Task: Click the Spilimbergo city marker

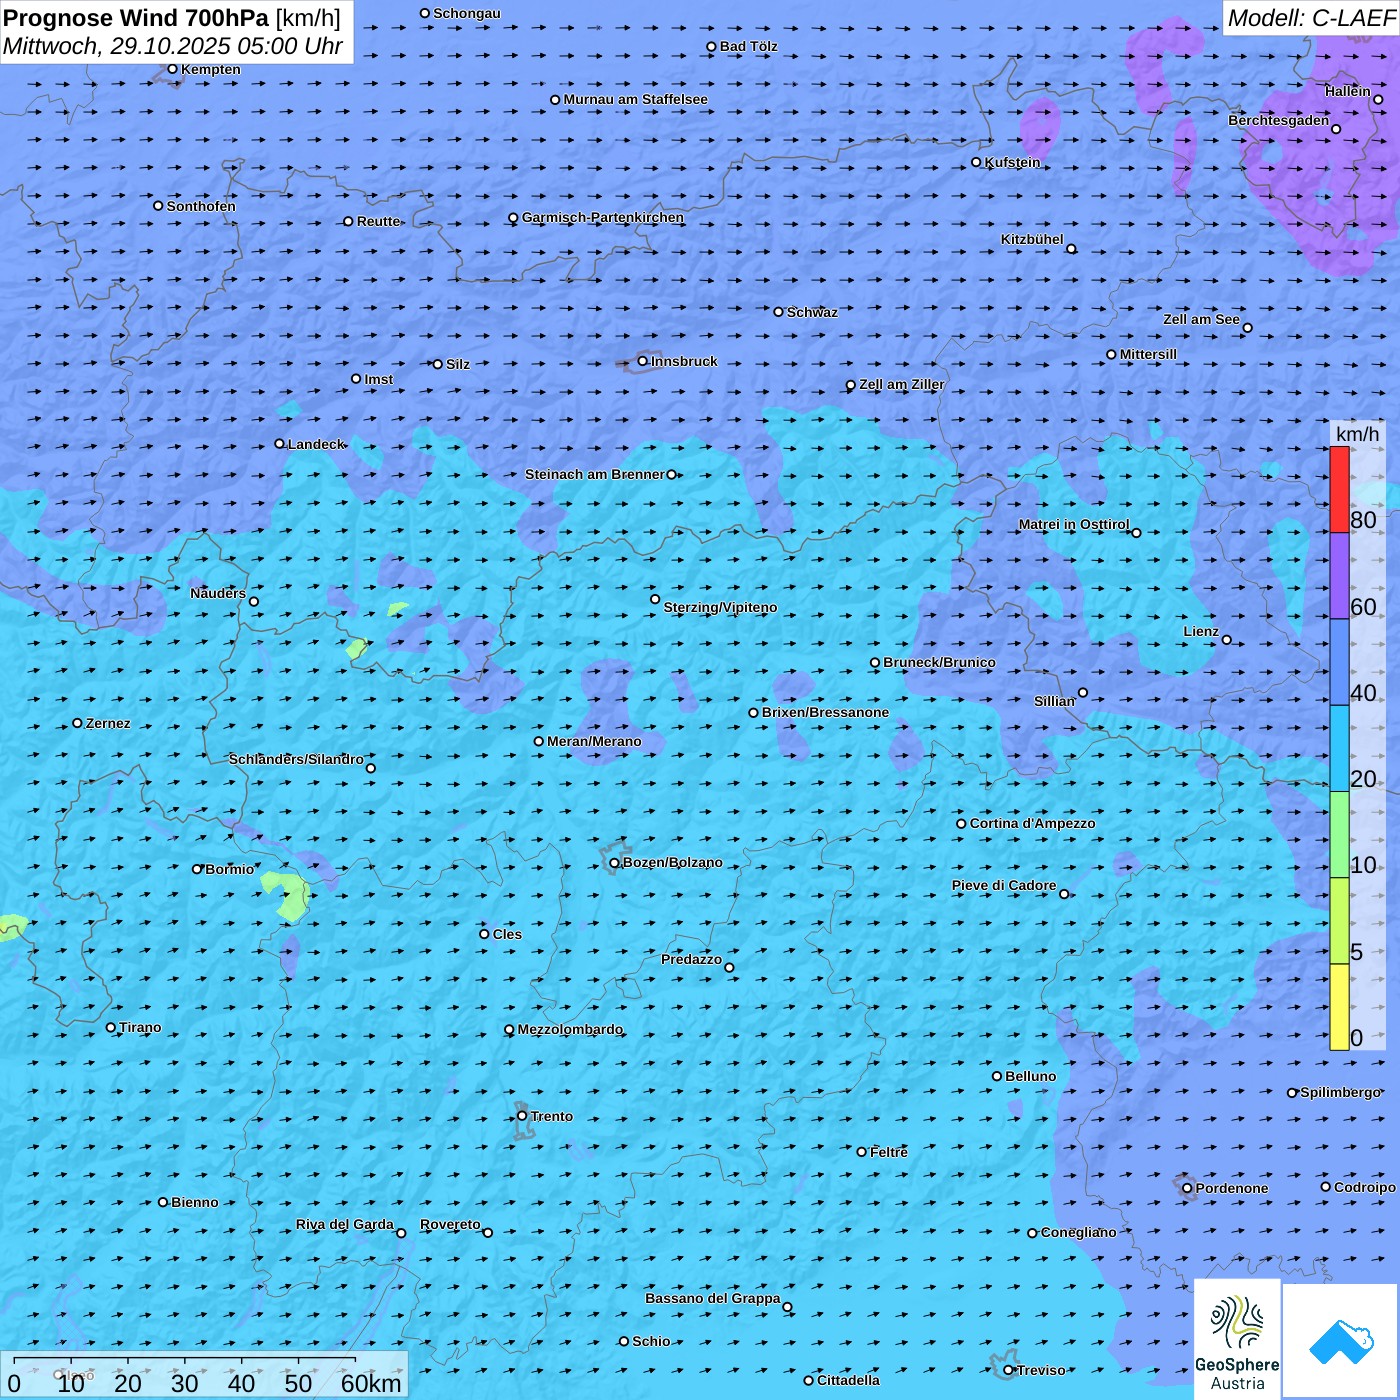Action: 1292,1093
